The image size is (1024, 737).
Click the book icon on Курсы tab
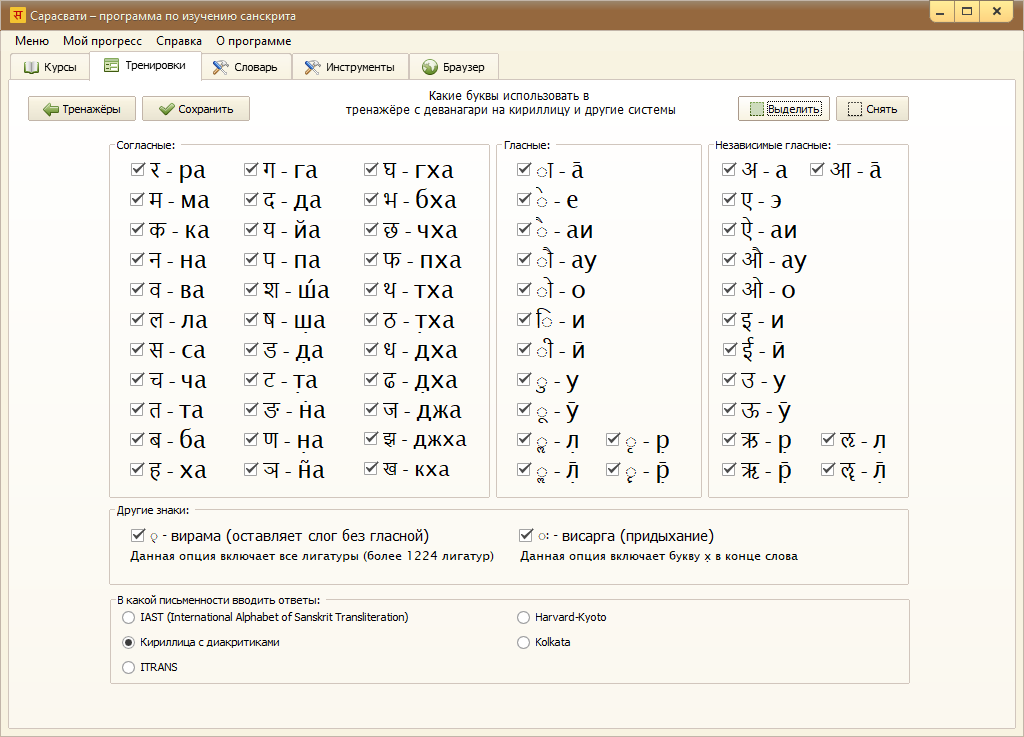(x=31, y=67)
